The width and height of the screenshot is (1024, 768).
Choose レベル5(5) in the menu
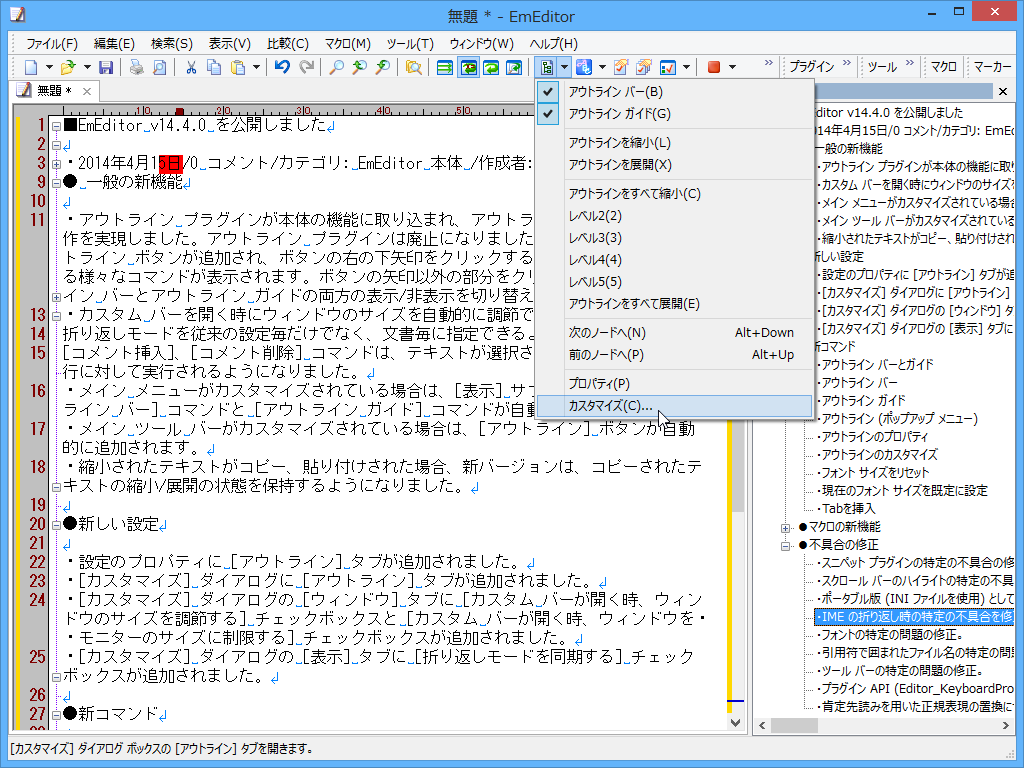tap(675, 282)
